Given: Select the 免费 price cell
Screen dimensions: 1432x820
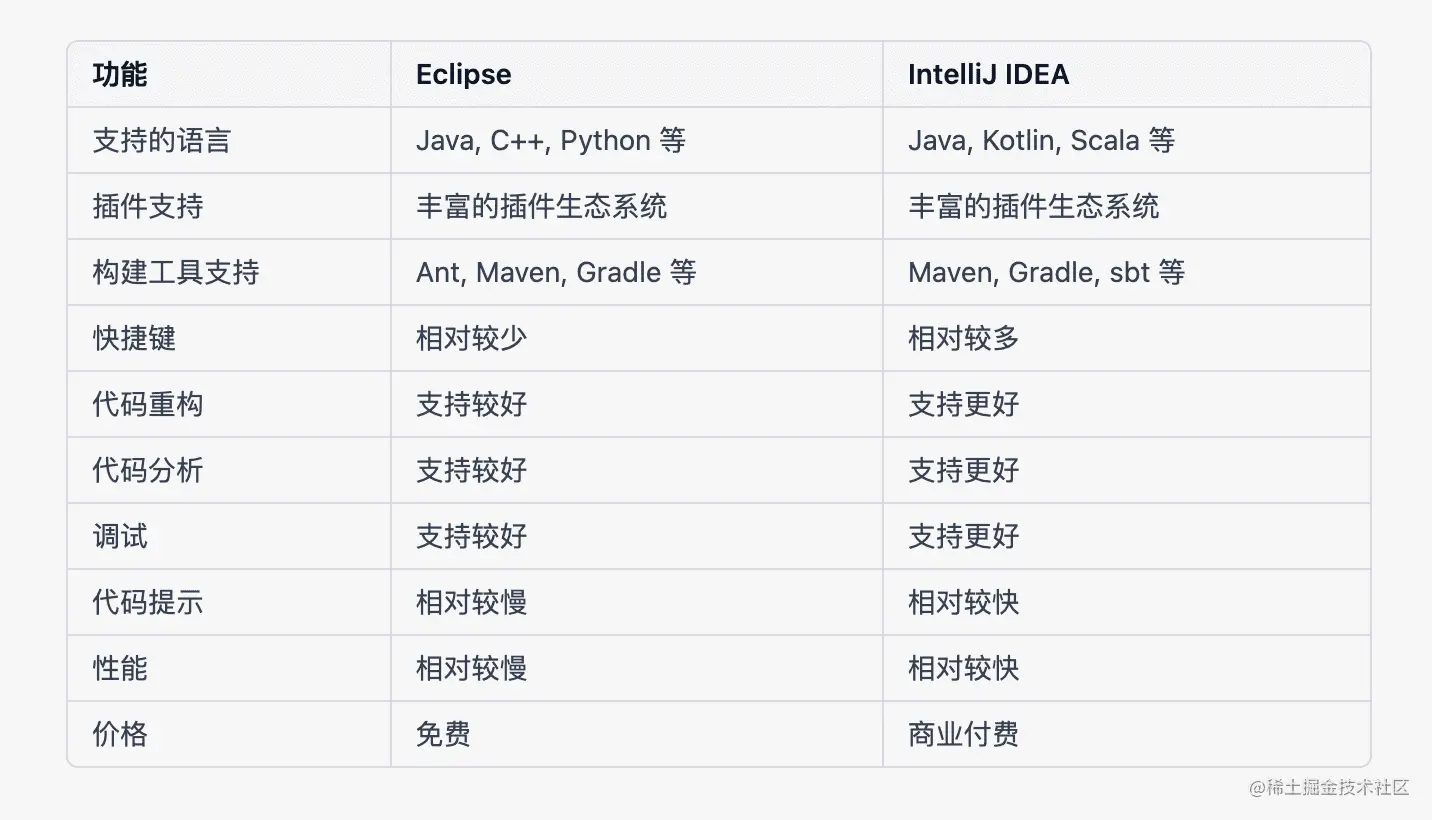Looking at the screenshot, I should 443,734.
